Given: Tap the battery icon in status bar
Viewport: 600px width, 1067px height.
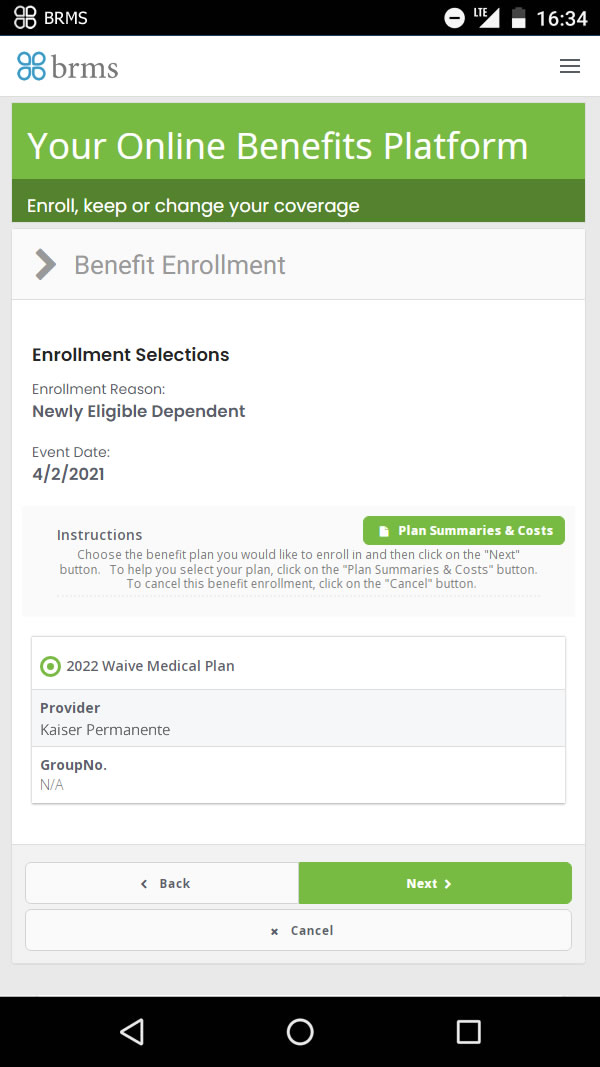Looking at the screenshot, I should pos(518,18).
